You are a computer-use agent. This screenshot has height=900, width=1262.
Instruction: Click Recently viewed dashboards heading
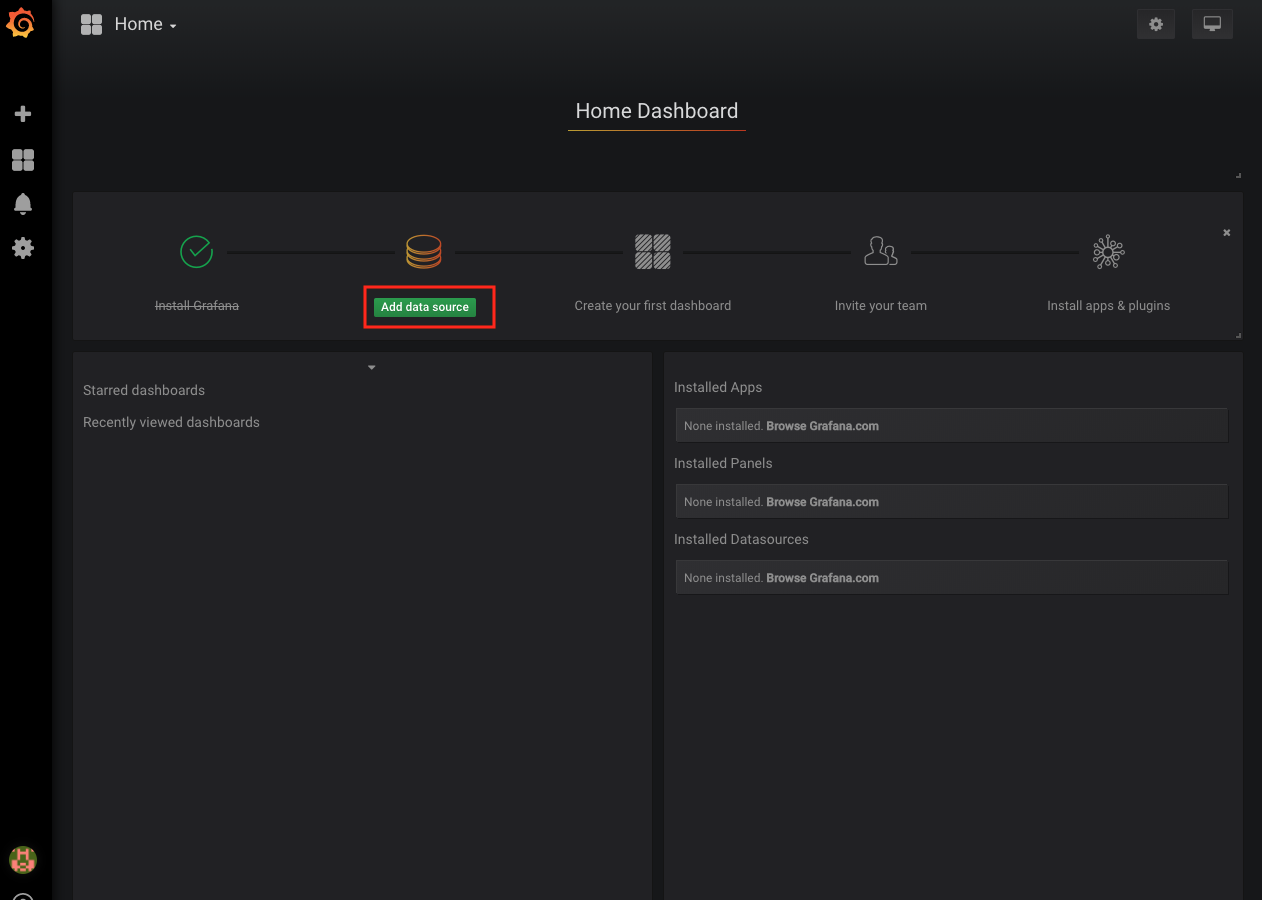[x=171, y=422]
